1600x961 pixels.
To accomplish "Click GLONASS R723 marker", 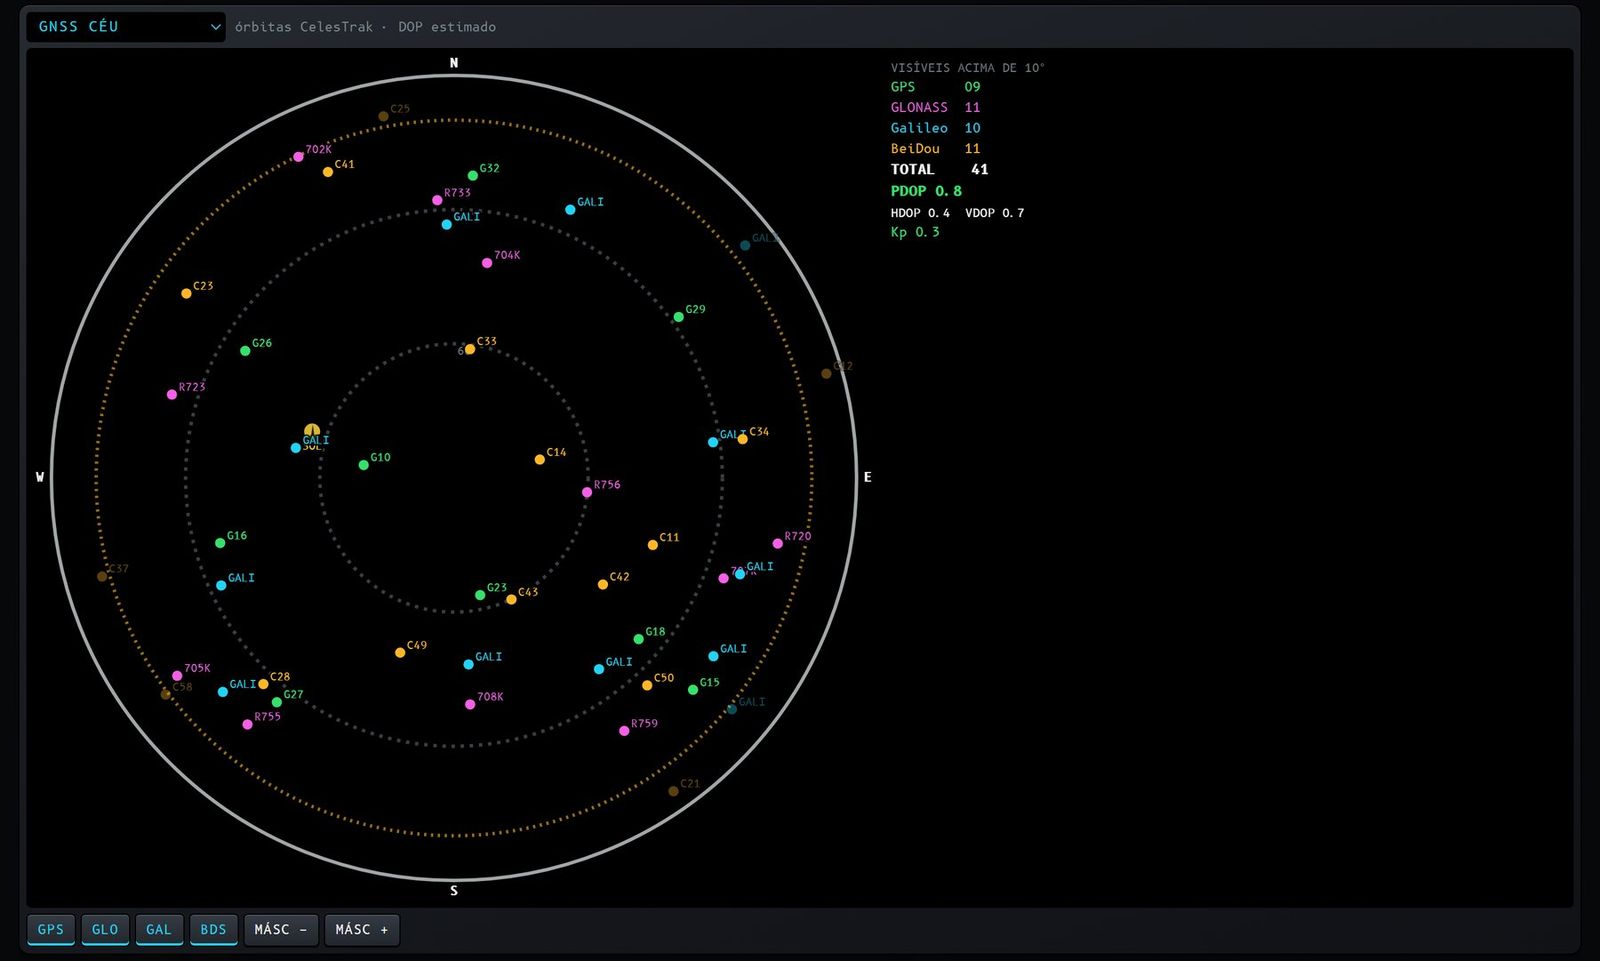I will 172,395.
